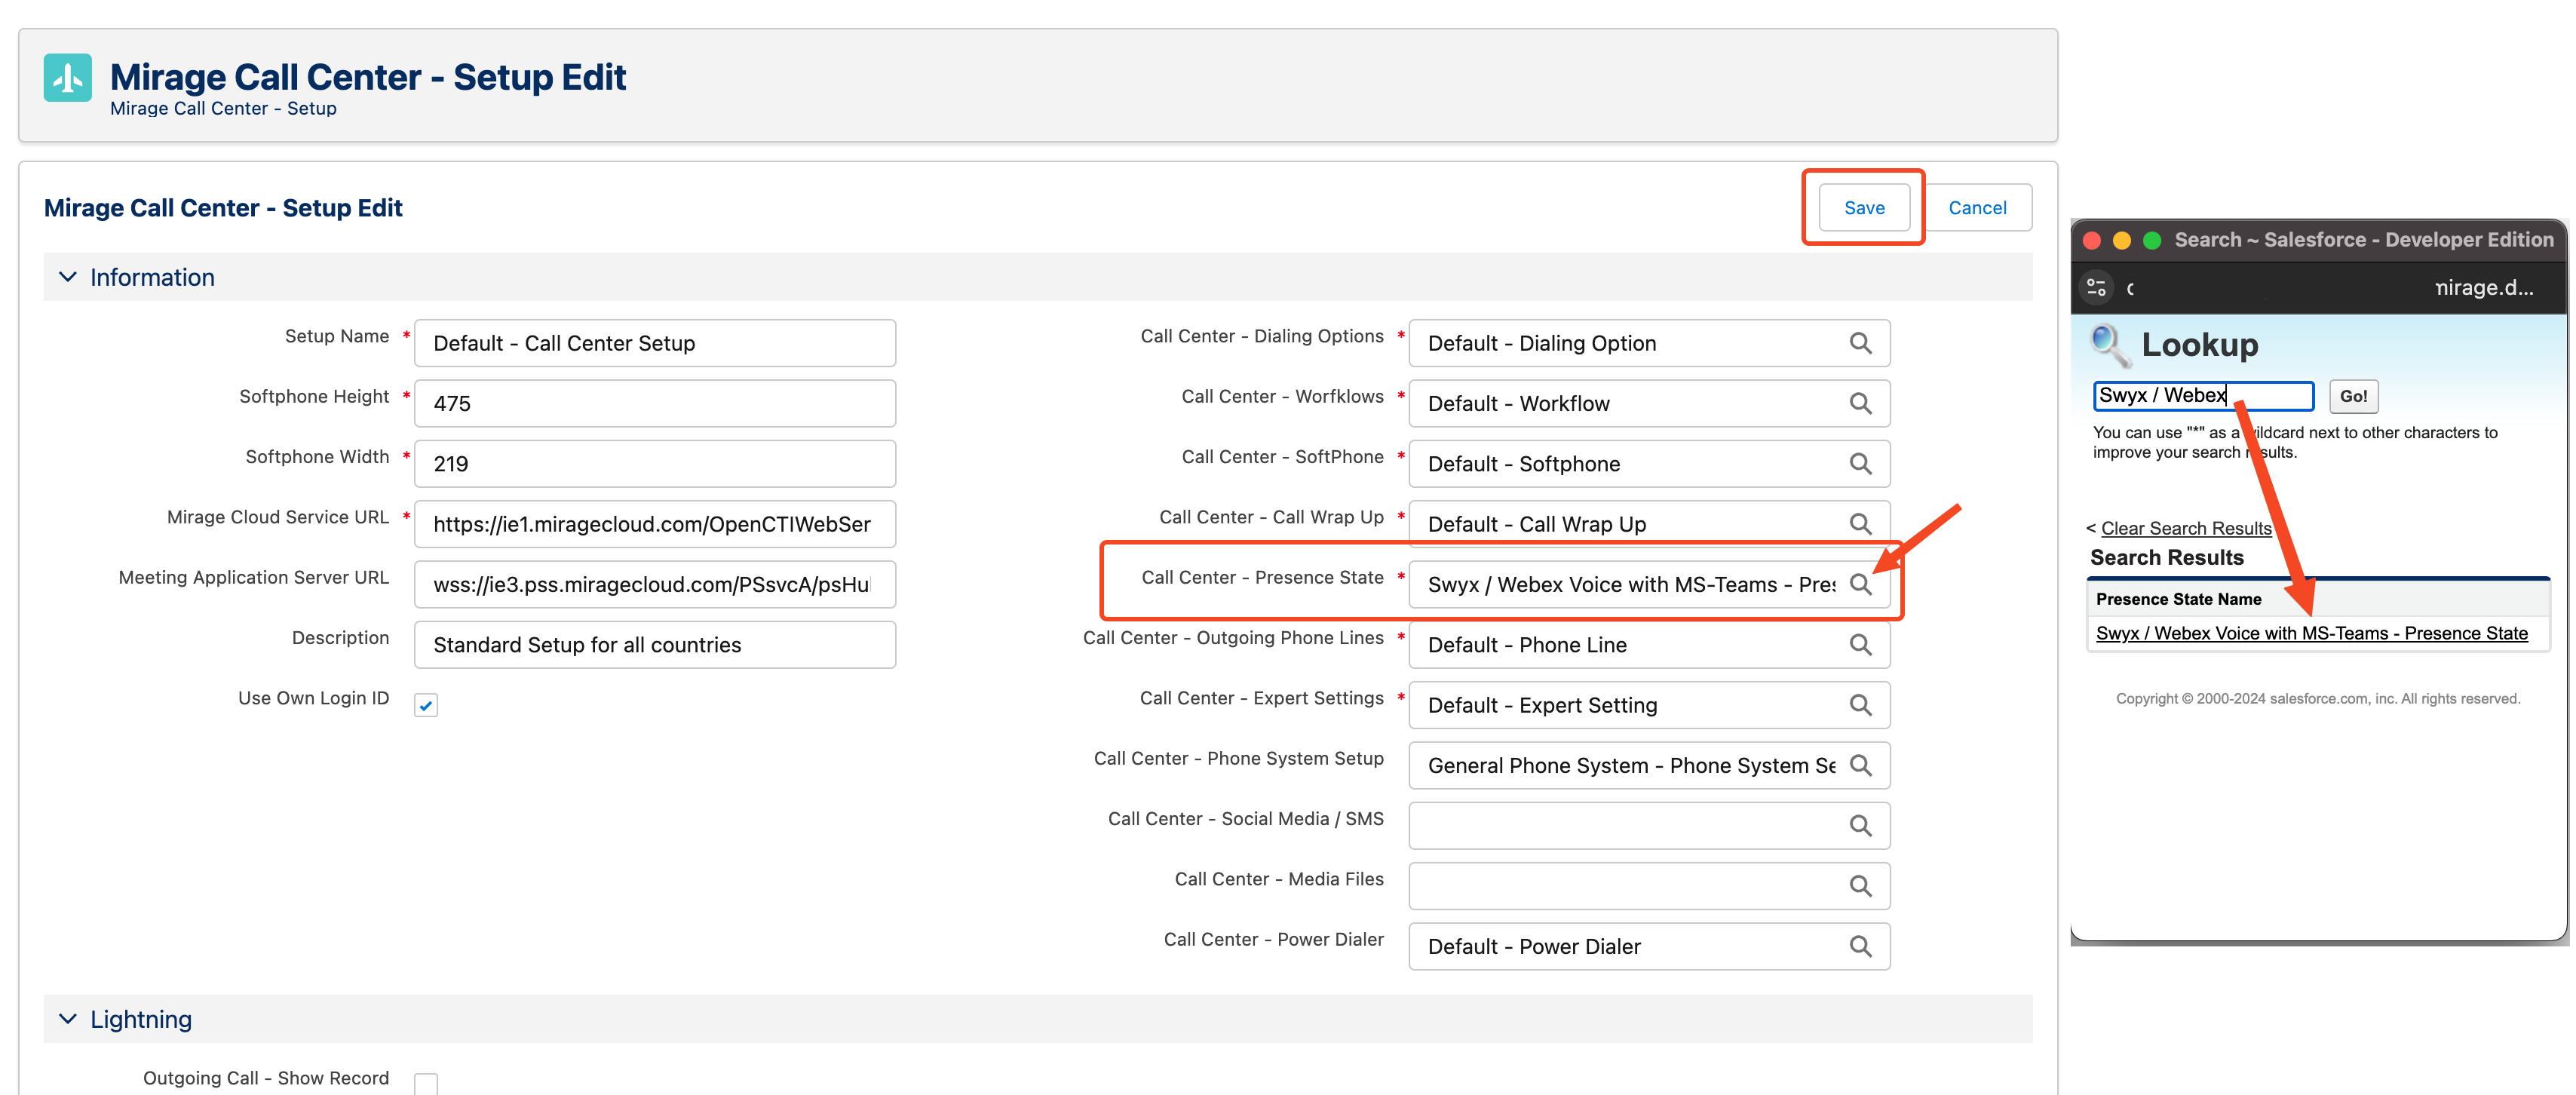Viewport: 2576px width, 1095px height.
Task: Click the Lookup magnifier icon in popup
Action: [2110, 345]
